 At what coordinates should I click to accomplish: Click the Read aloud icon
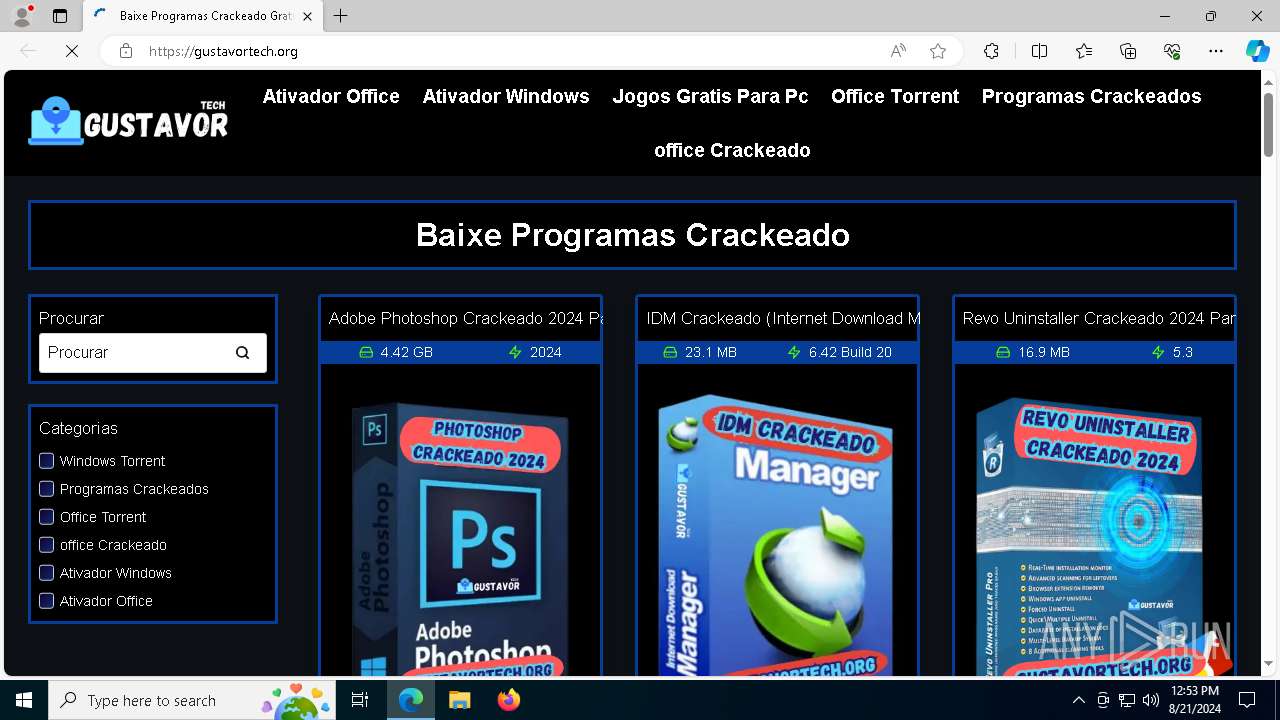898,51
